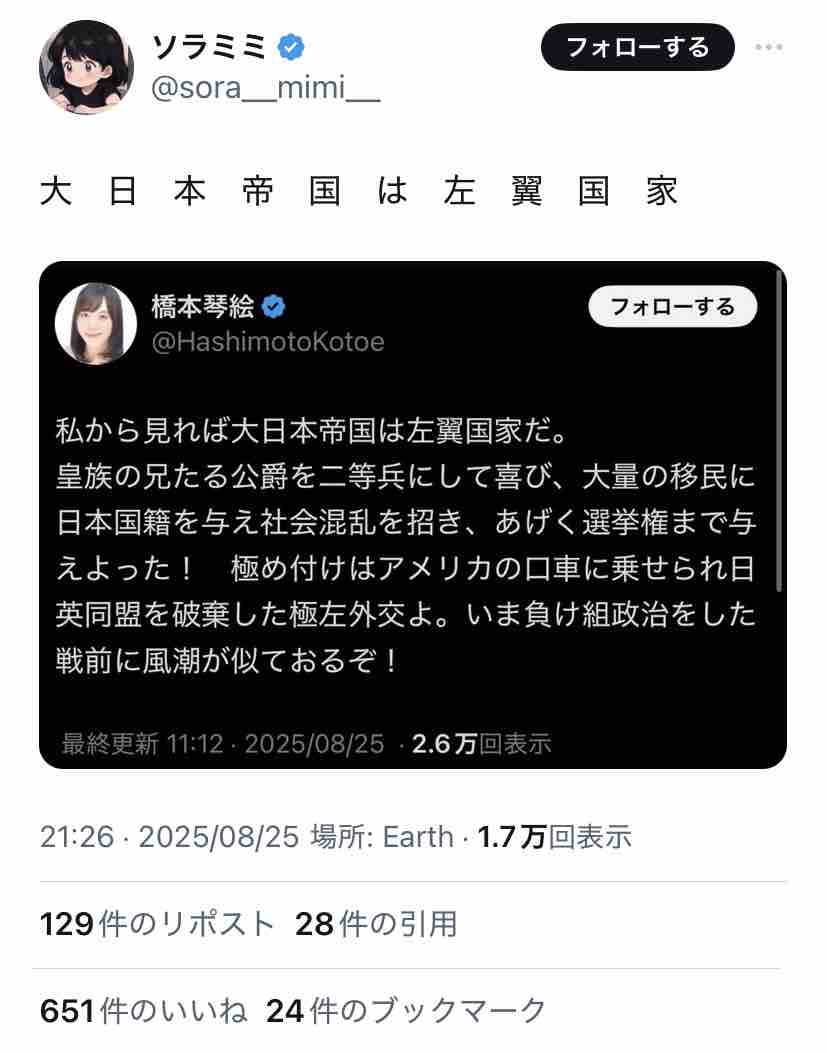Follow ソラミミ with the black フォローする button
This screenshot has width=827, height=1053.
pos(638,47)
